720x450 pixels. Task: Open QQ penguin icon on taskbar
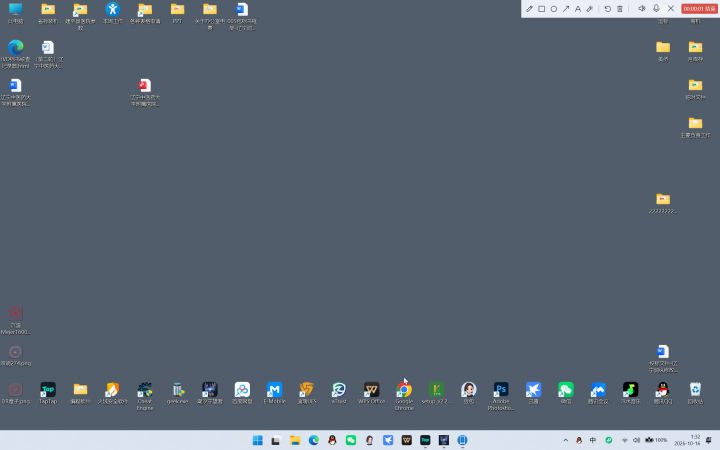pos(332,440)
